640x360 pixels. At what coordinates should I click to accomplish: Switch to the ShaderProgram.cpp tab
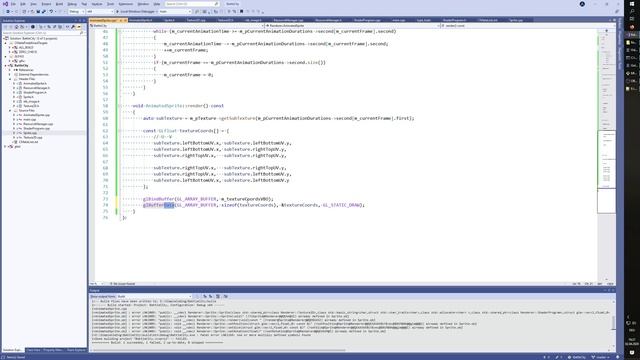click(x=367, y=20)
